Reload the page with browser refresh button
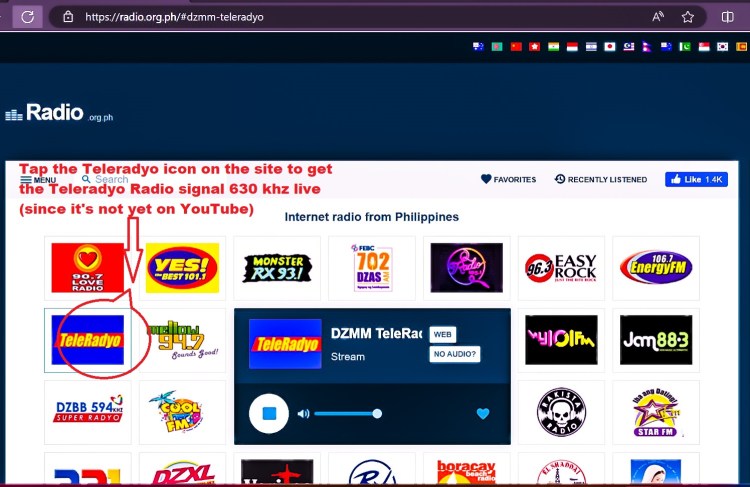Image resolution: width=750 pixels, height=487 pixels. 27,16
